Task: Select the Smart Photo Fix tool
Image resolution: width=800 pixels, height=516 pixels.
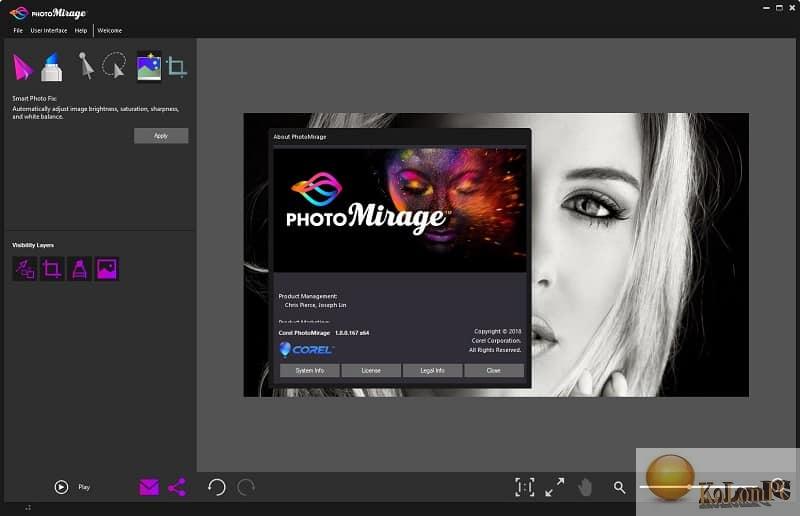Action: pyautogui.click(x=149, y=66)
